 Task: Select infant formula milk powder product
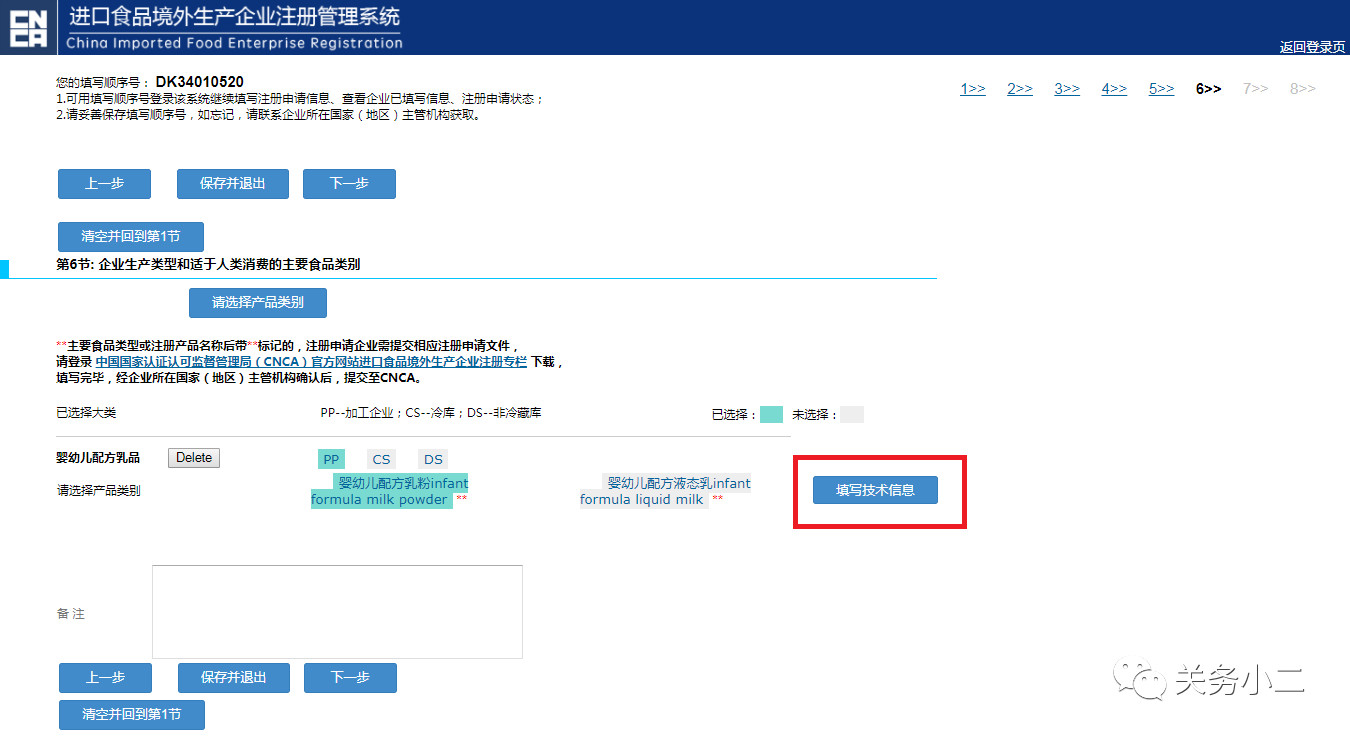(x=390, y=492)
